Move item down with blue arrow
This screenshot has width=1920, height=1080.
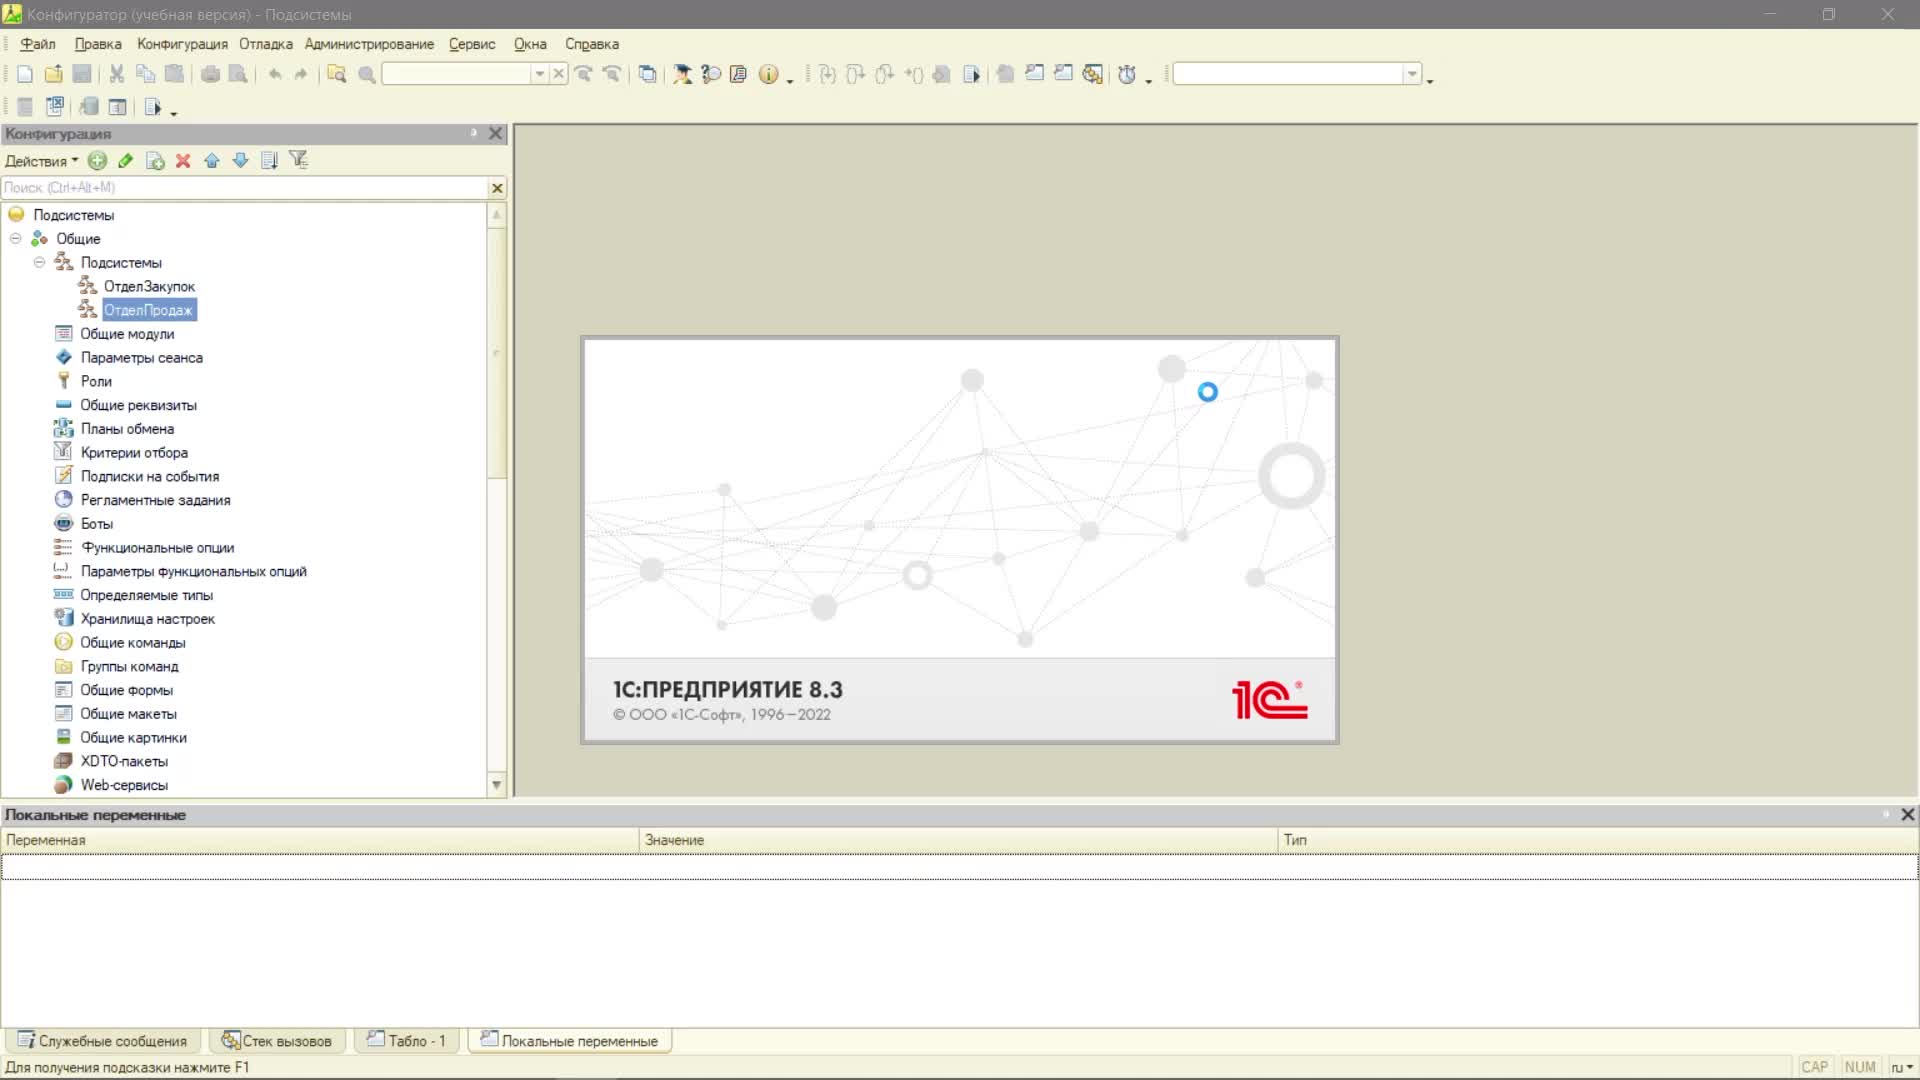pos(240,160)
